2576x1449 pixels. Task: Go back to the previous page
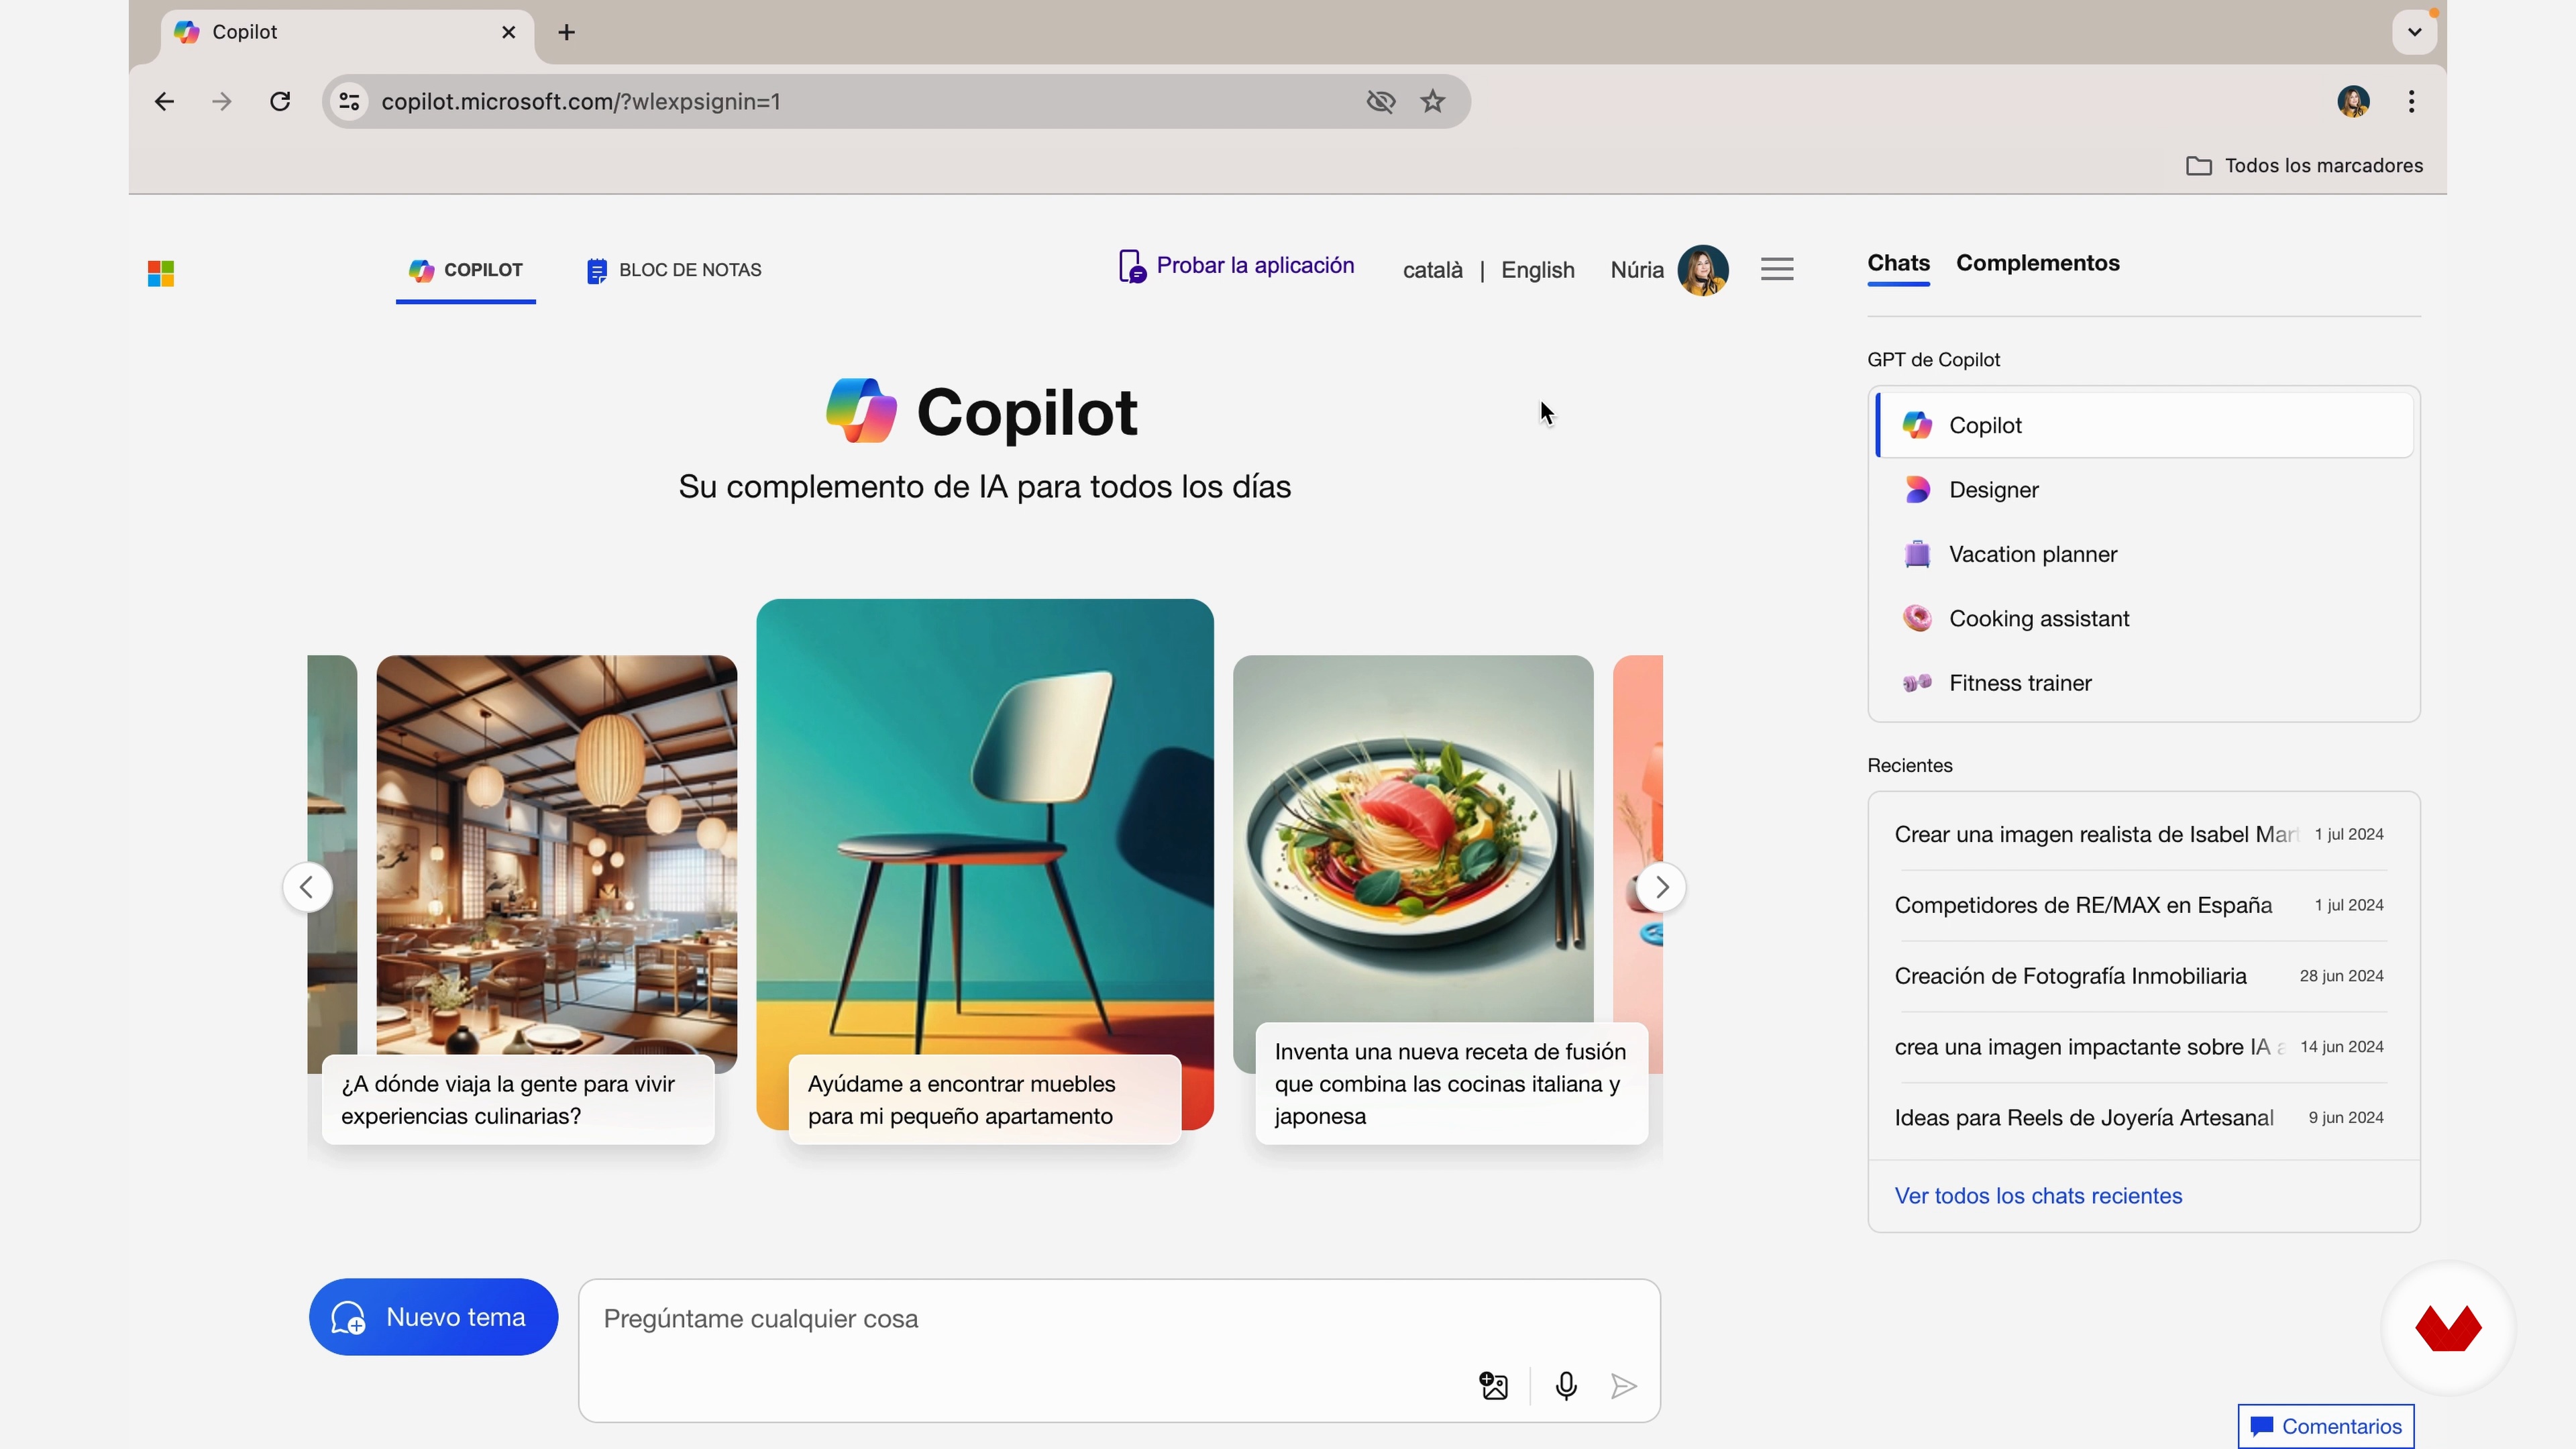click(x=165, y=101)
